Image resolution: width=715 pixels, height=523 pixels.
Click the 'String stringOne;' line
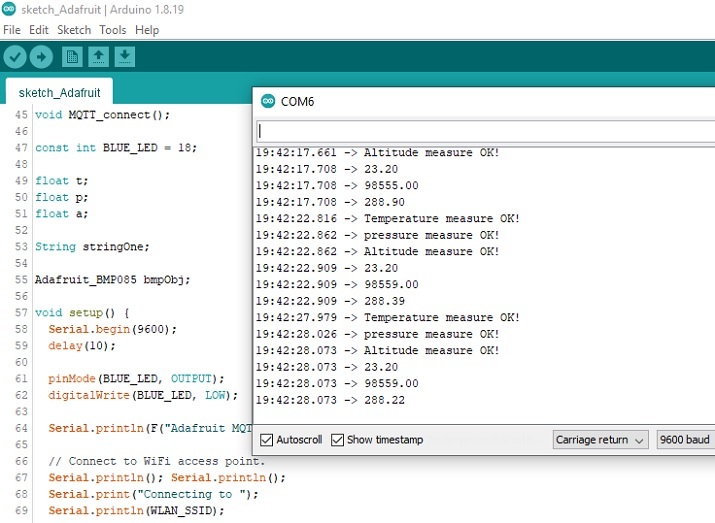click(92, 247)
